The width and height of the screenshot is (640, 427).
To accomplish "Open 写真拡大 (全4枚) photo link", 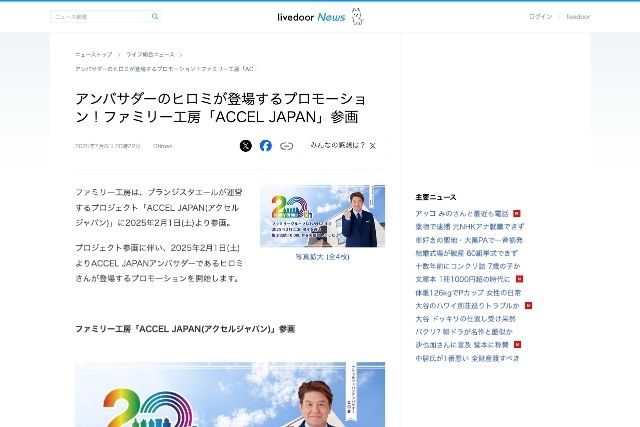I will point(322,257).
